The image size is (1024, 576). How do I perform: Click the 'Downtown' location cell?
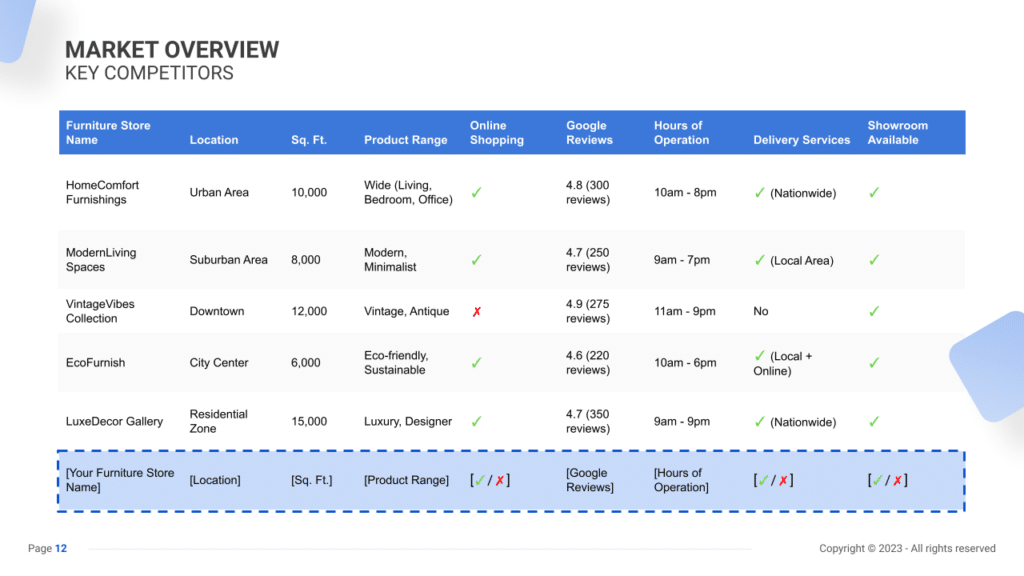(217, 312)
